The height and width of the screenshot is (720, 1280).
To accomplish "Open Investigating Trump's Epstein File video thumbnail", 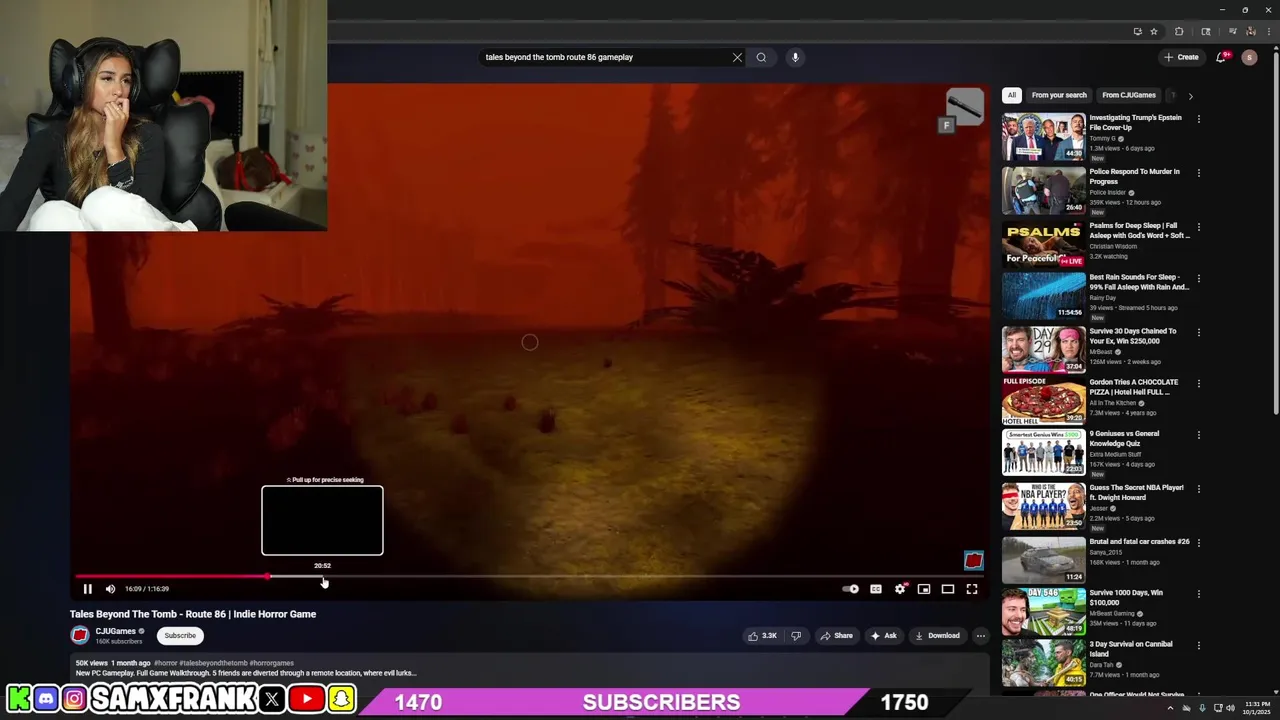I will [1043, 137].
